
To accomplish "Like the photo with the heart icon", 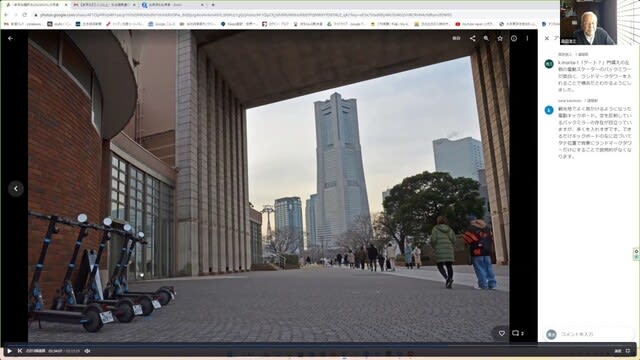I will pos(502,333).
